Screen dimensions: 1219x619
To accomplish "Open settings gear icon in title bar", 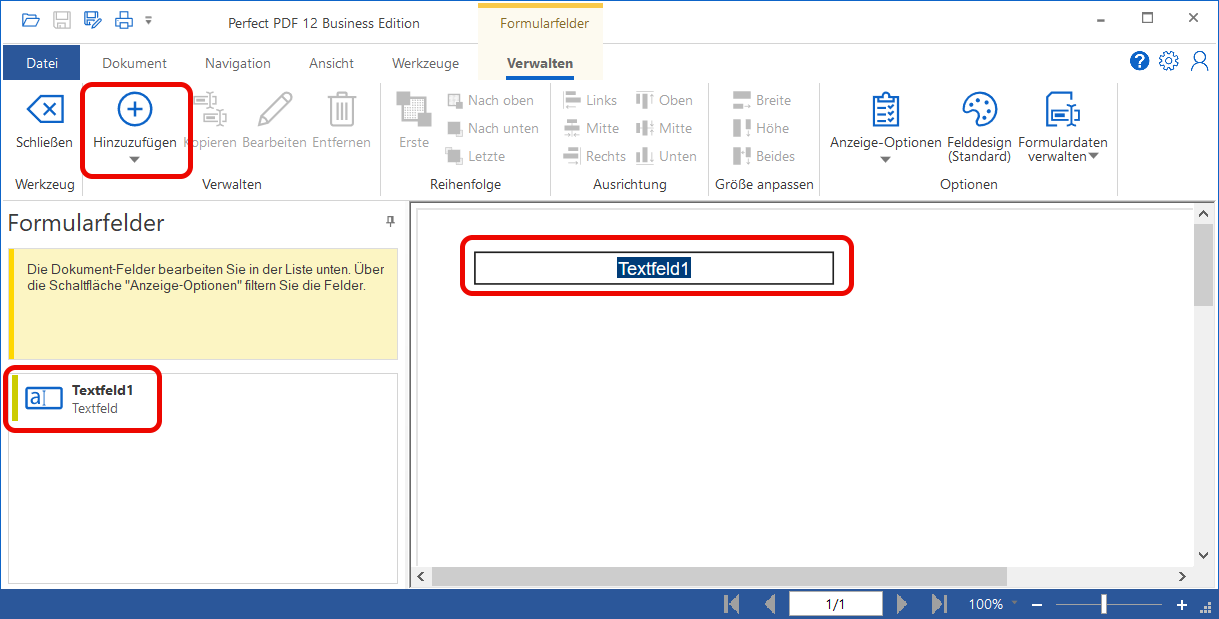I will coord(1168,62).
